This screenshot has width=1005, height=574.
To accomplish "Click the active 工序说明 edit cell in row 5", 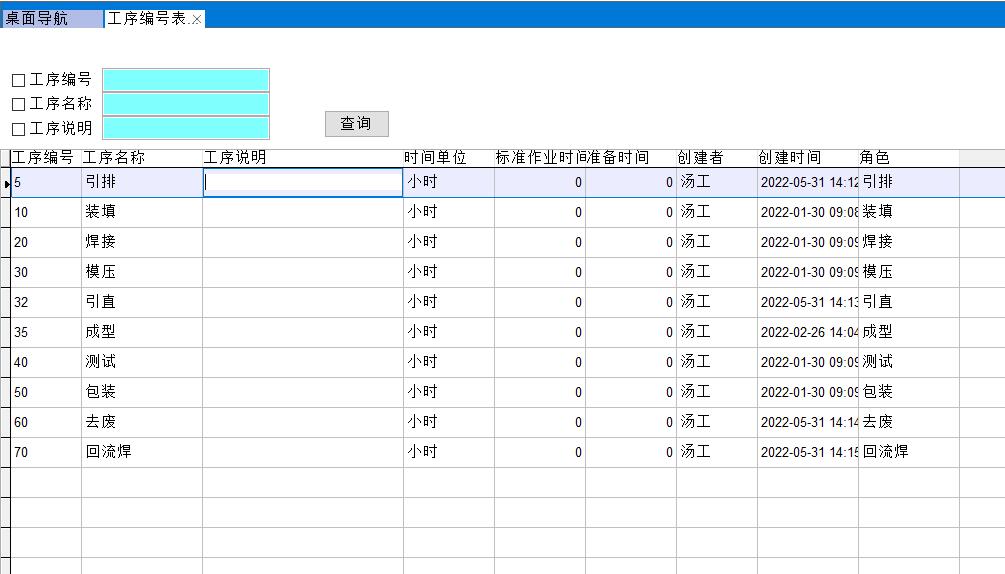I will (302, 182).
